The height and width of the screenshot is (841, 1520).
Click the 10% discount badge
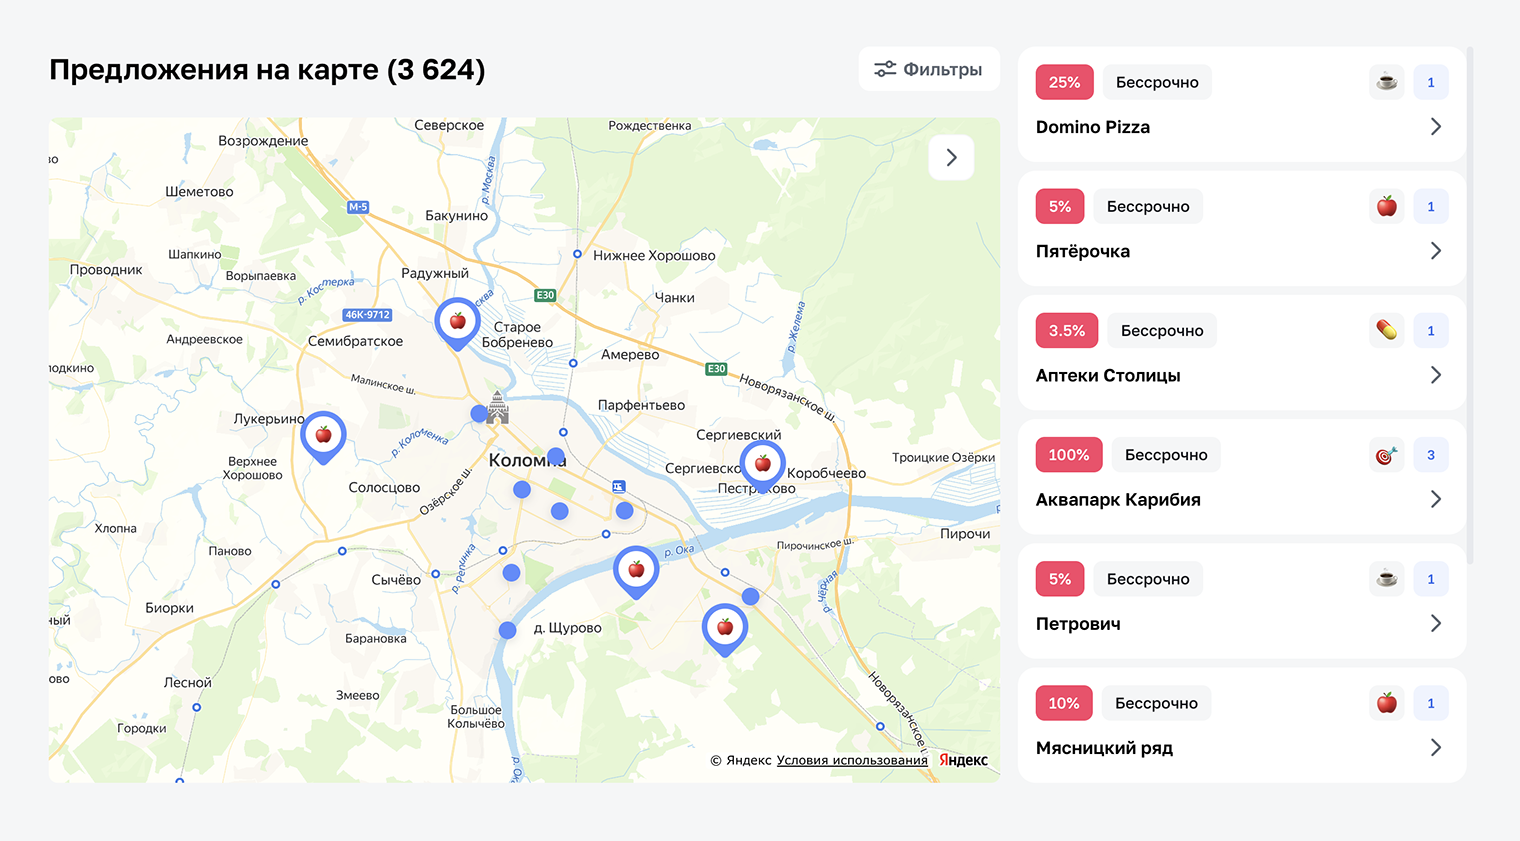click(1064, 703)
